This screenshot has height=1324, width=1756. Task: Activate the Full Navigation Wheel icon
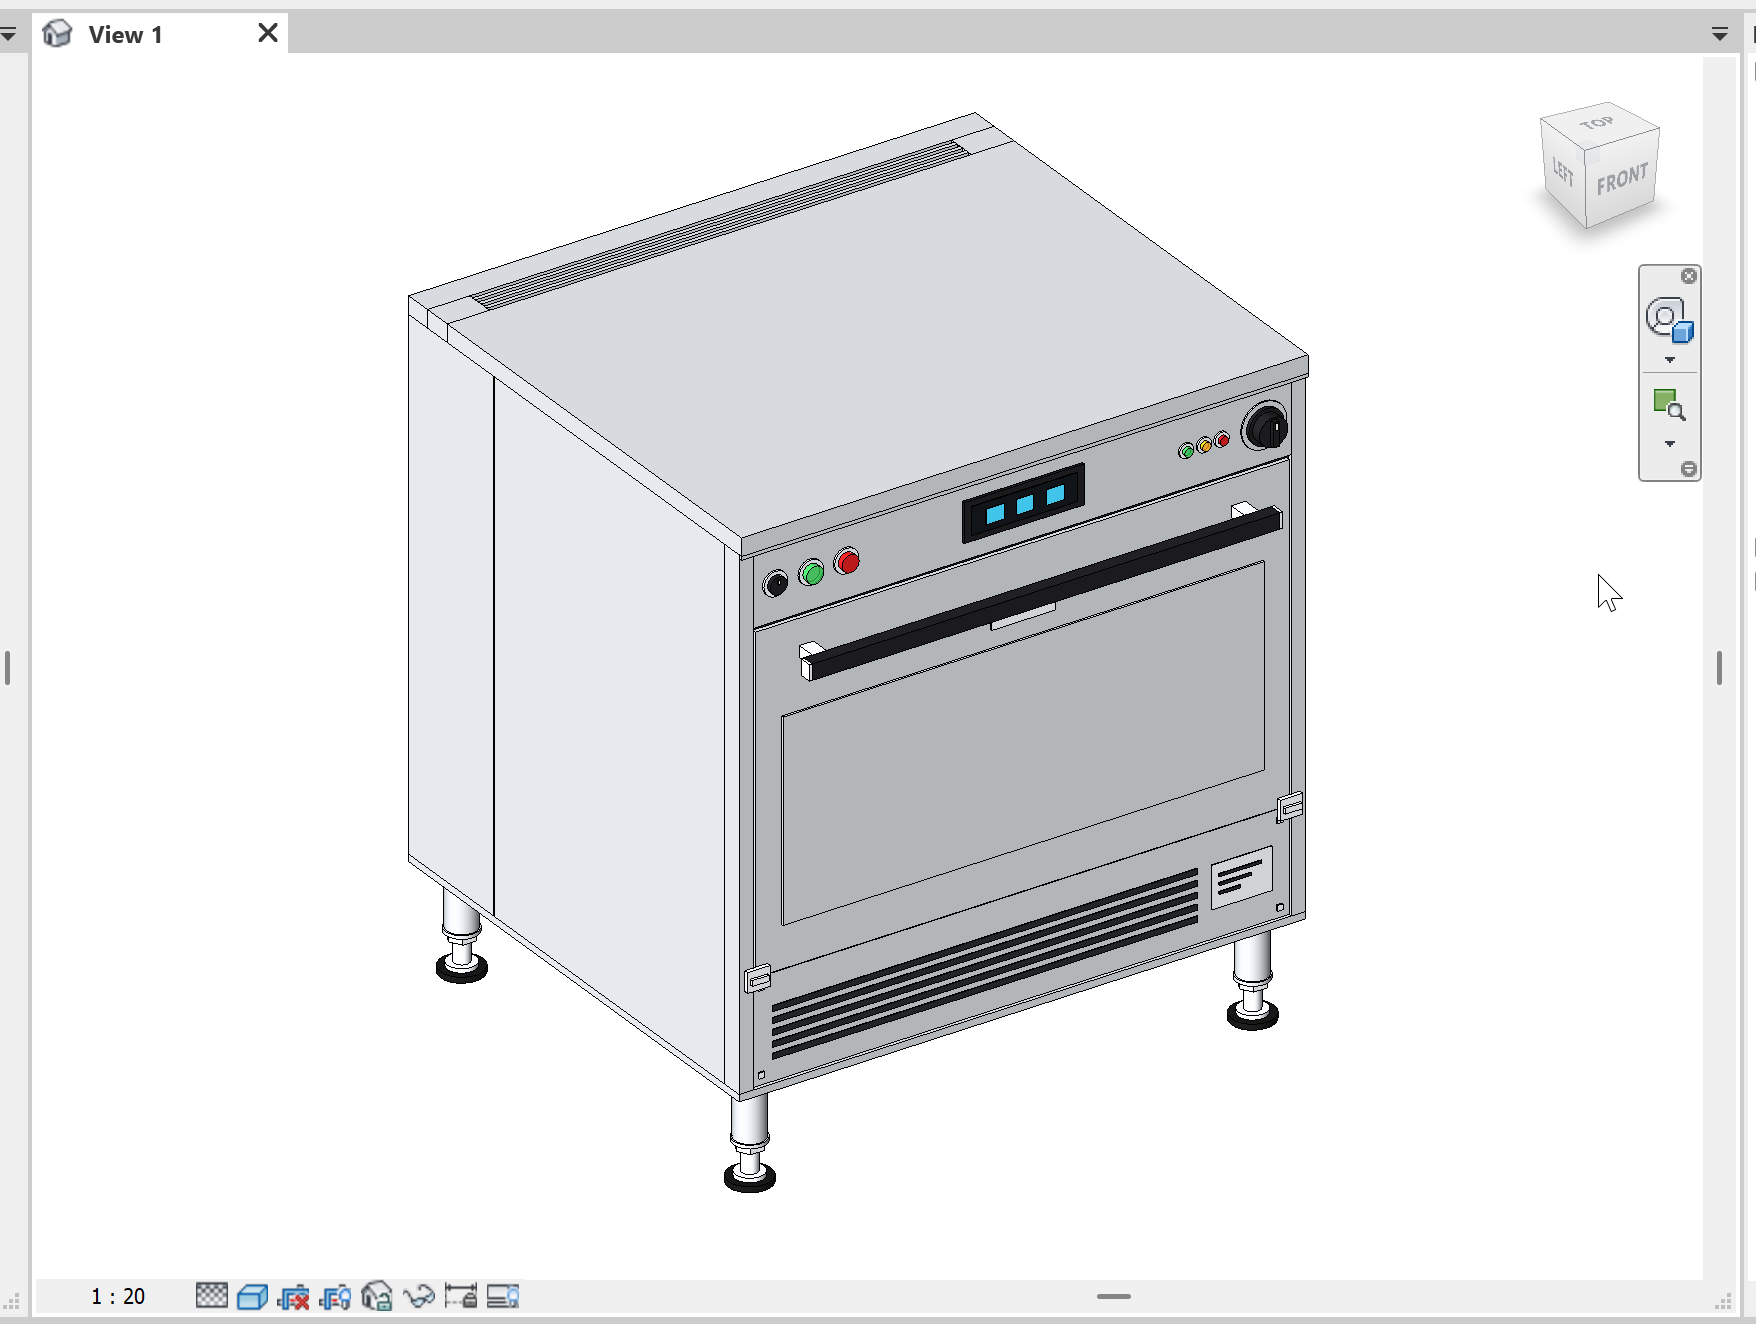[1669, 320]
